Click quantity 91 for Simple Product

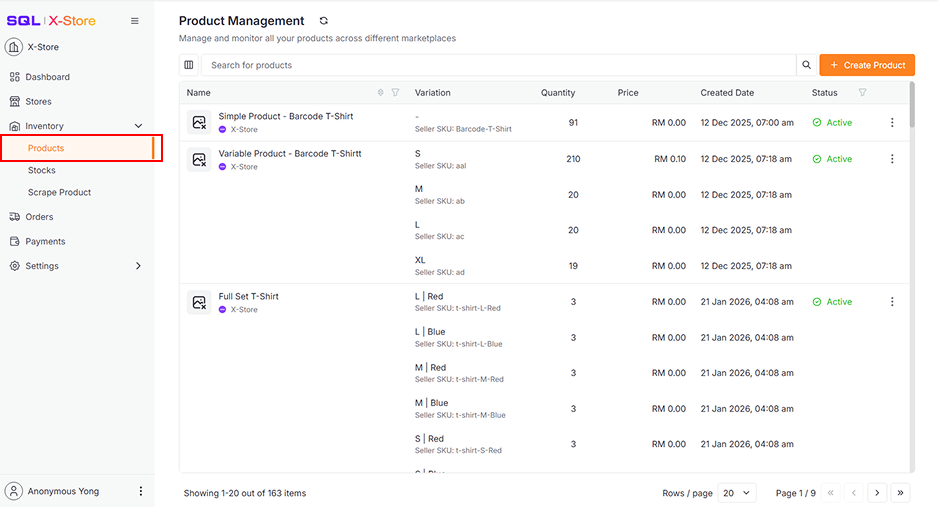pos(573,123)
